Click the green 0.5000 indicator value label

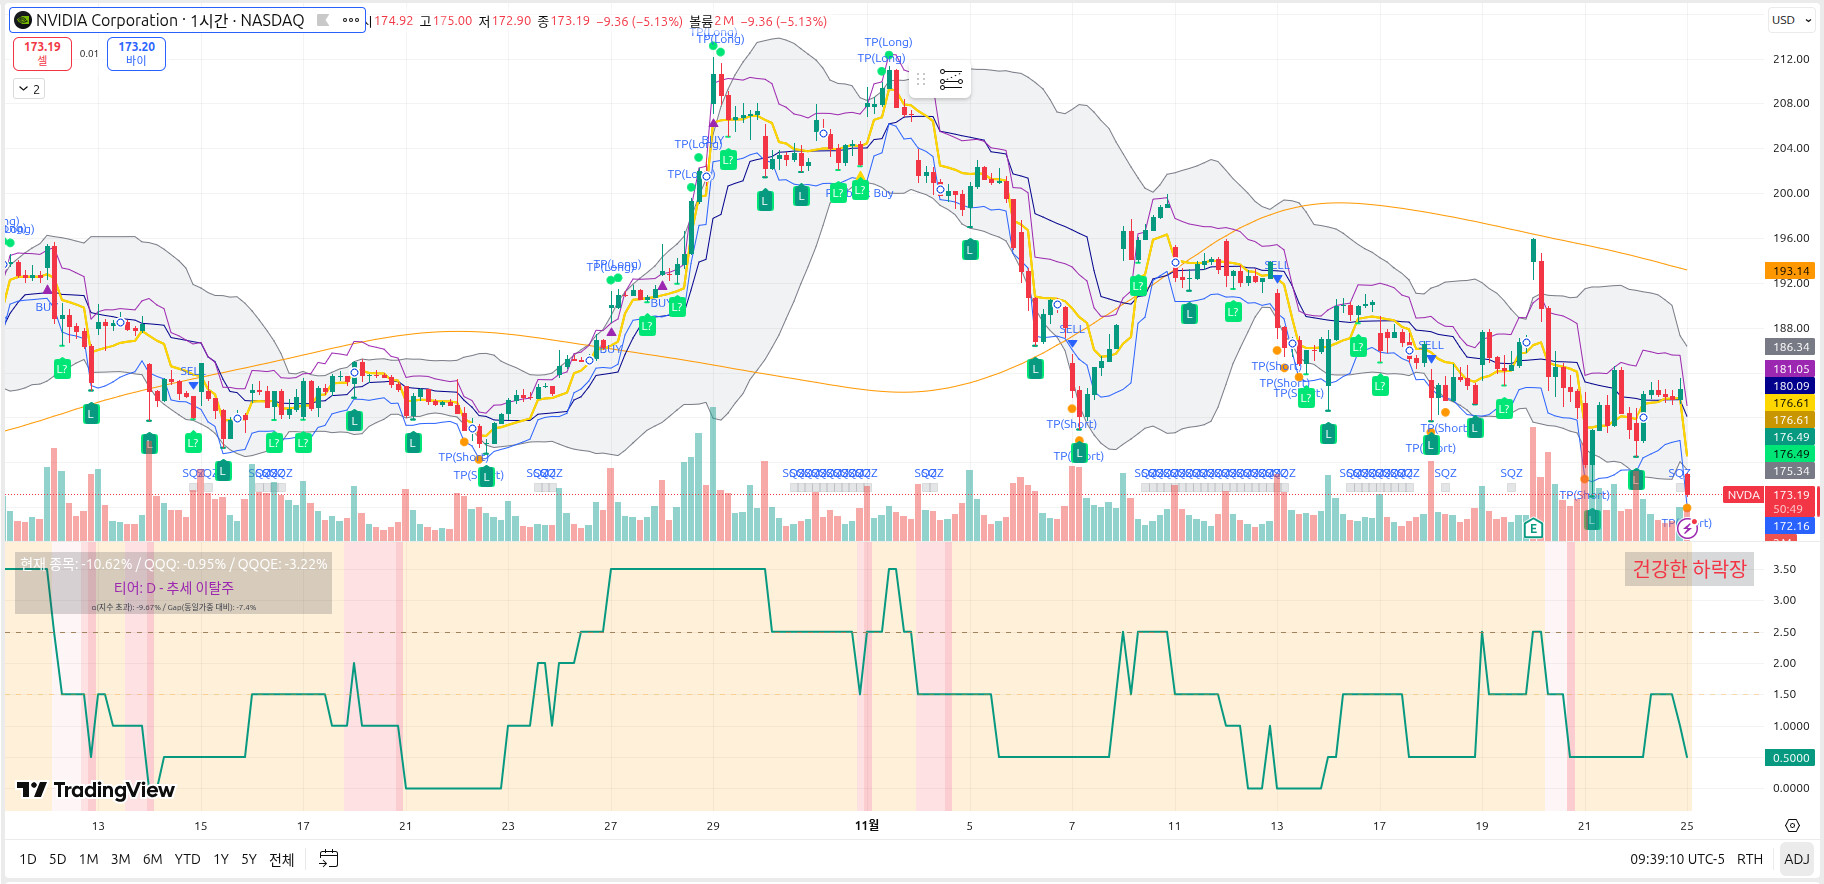coord(1791,758)
